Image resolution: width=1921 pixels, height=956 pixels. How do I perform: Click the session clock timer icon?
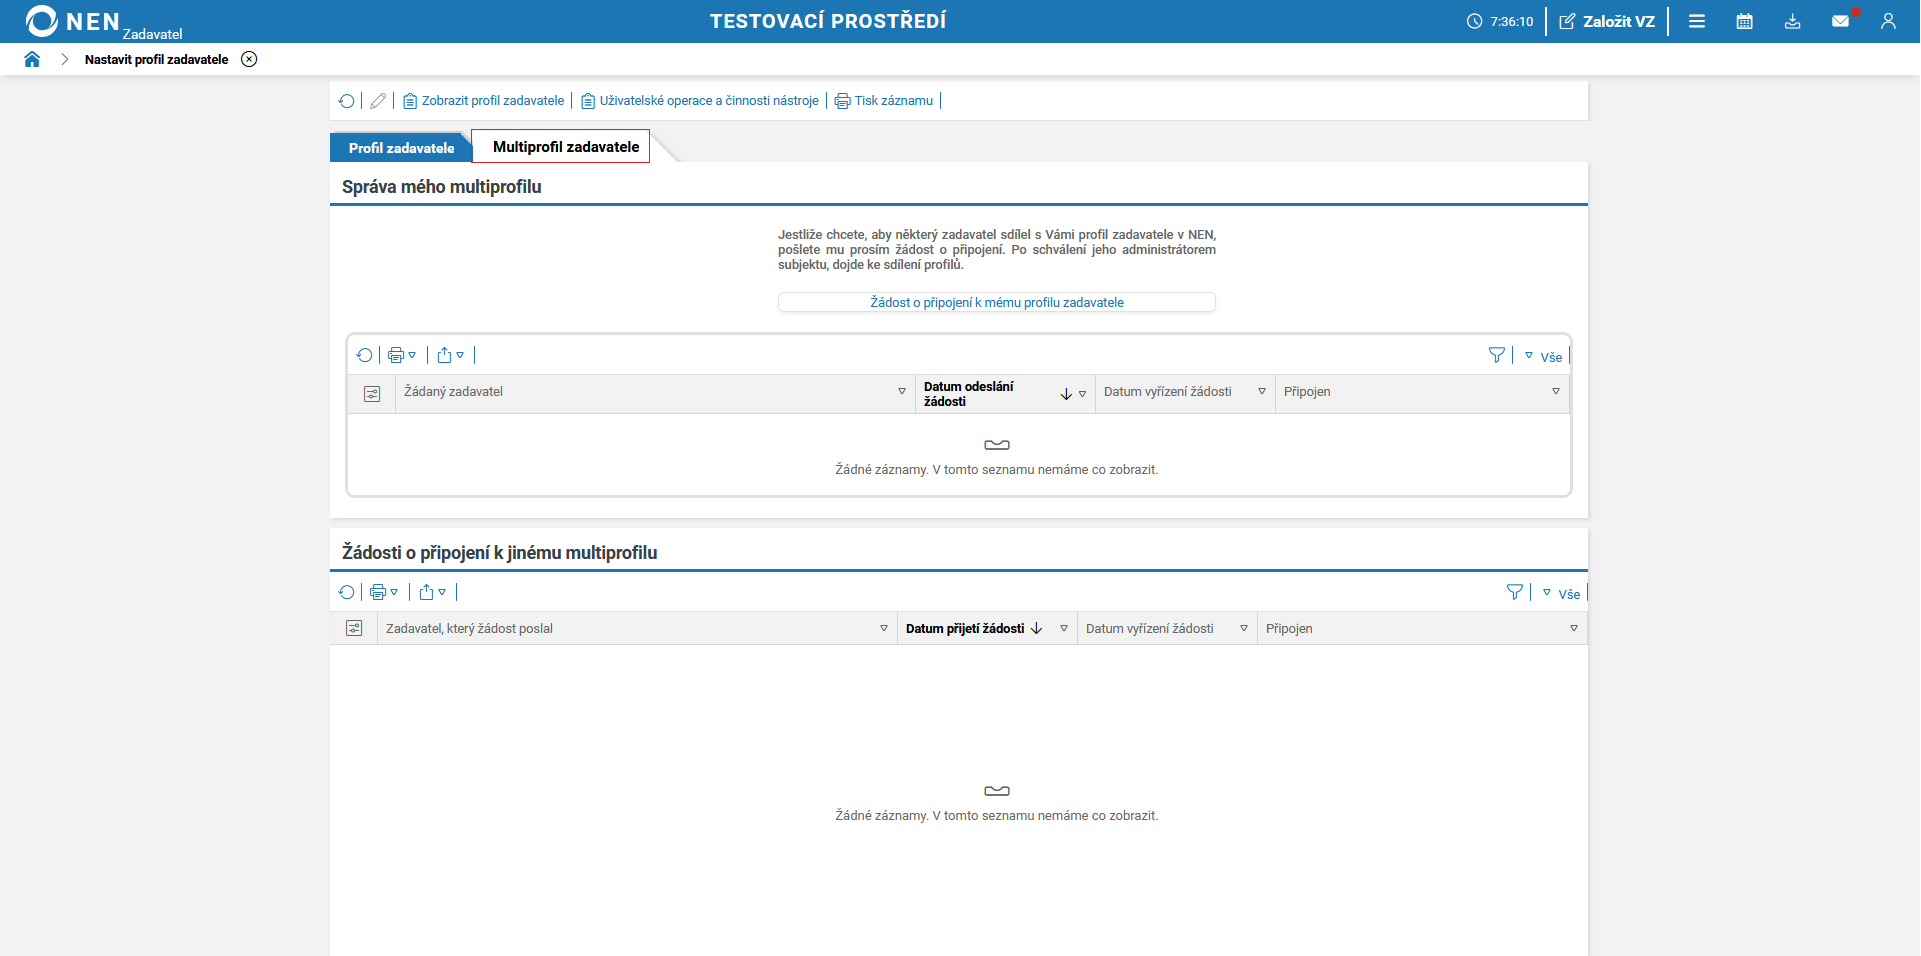coord(1474,21)
